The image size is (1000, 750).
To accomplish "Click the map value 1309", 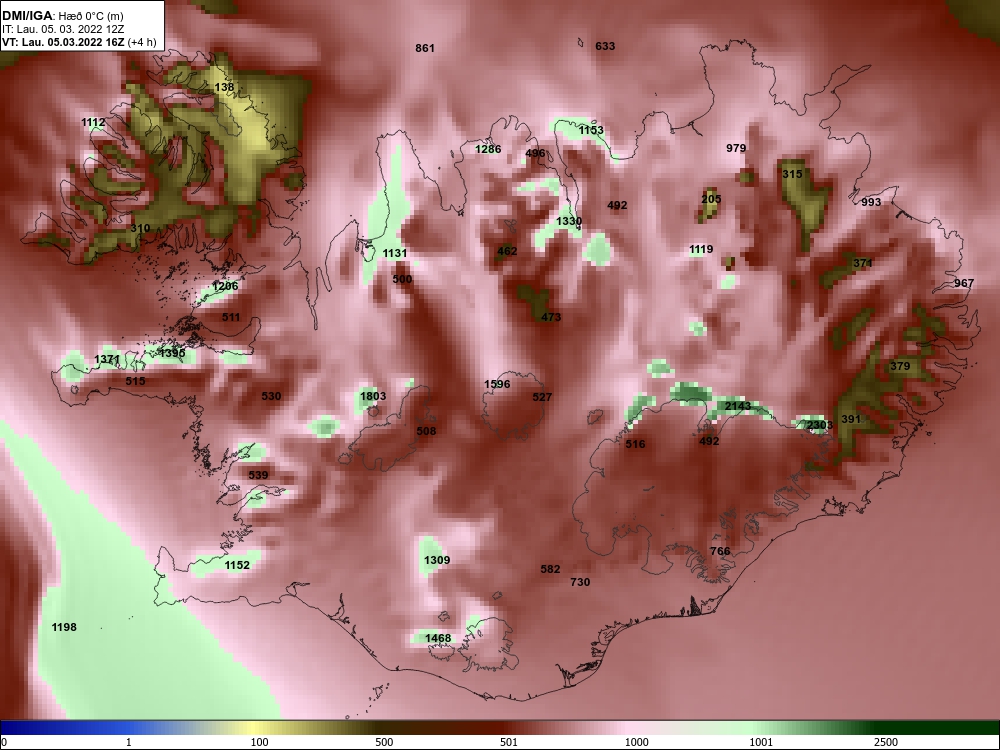I will click(437, 560).
